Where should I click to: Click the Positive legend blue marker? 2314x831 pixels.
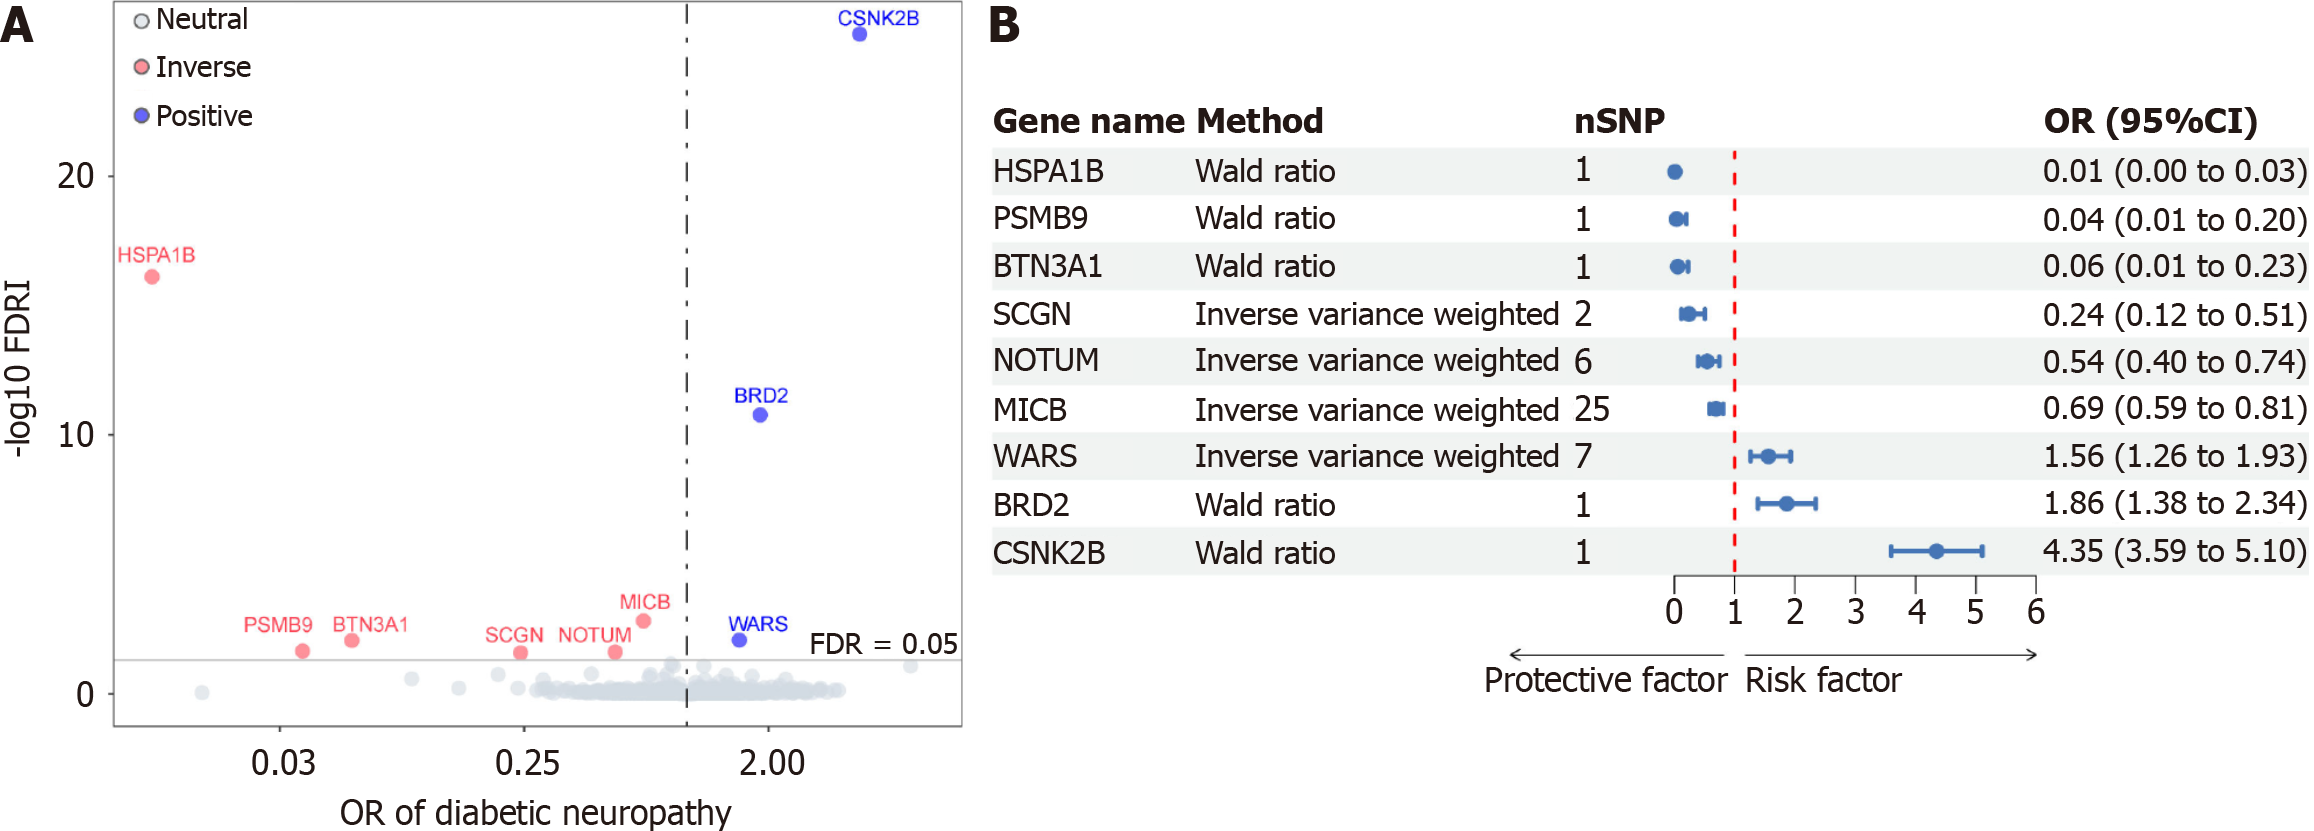142,116
